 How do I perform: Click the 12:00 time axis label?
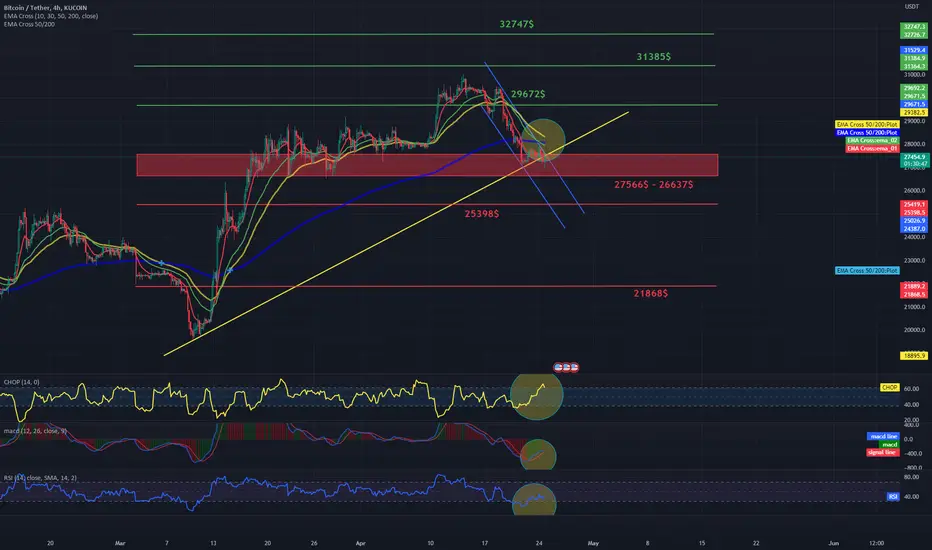pyautogui.click(x=876, y=543)
